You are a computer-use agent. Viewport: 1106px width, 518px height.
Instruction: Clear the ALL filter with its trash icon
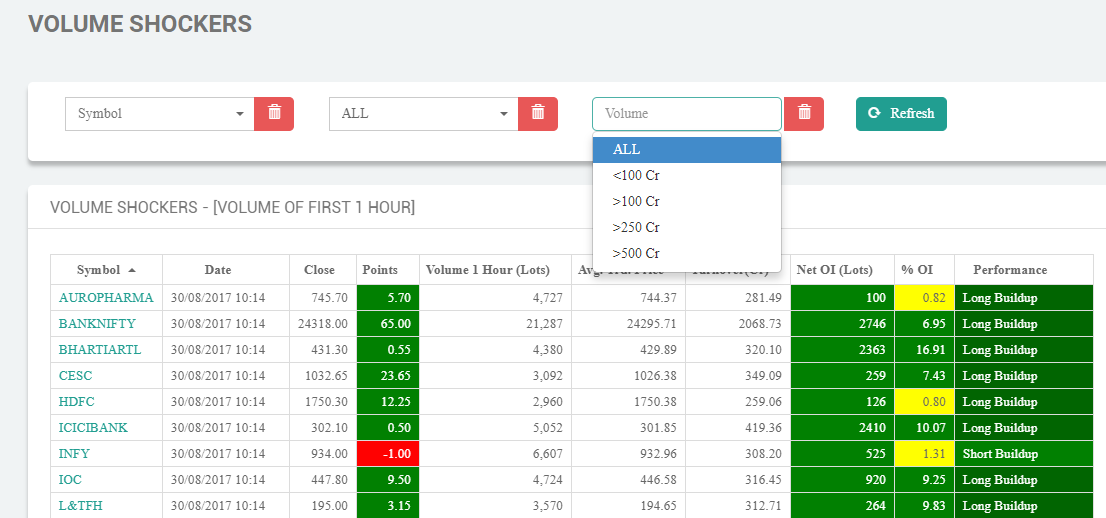537,114
